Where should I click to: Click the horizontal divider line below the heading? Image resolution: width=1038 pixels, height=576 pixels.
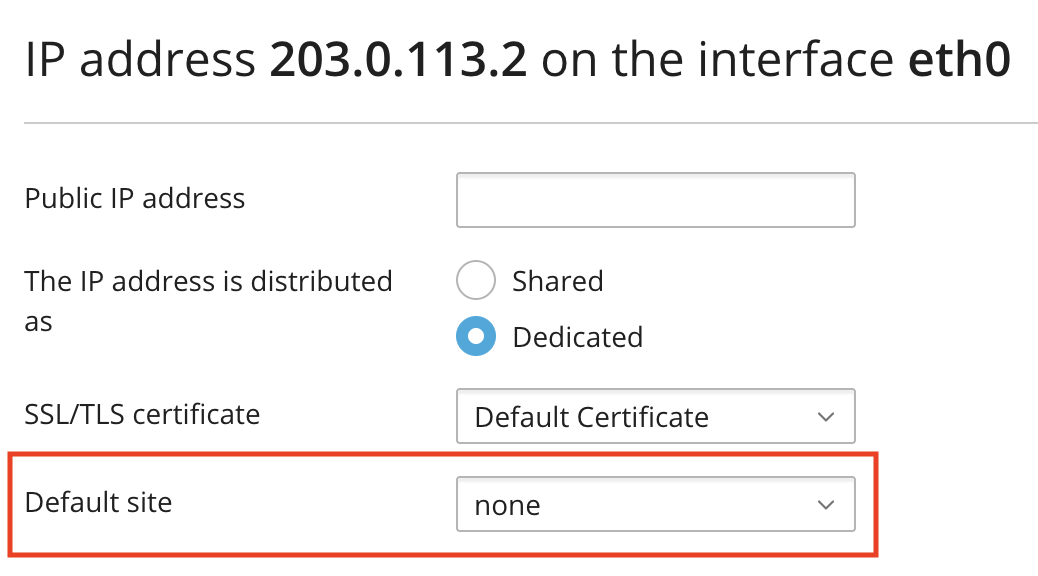(530, 123)
